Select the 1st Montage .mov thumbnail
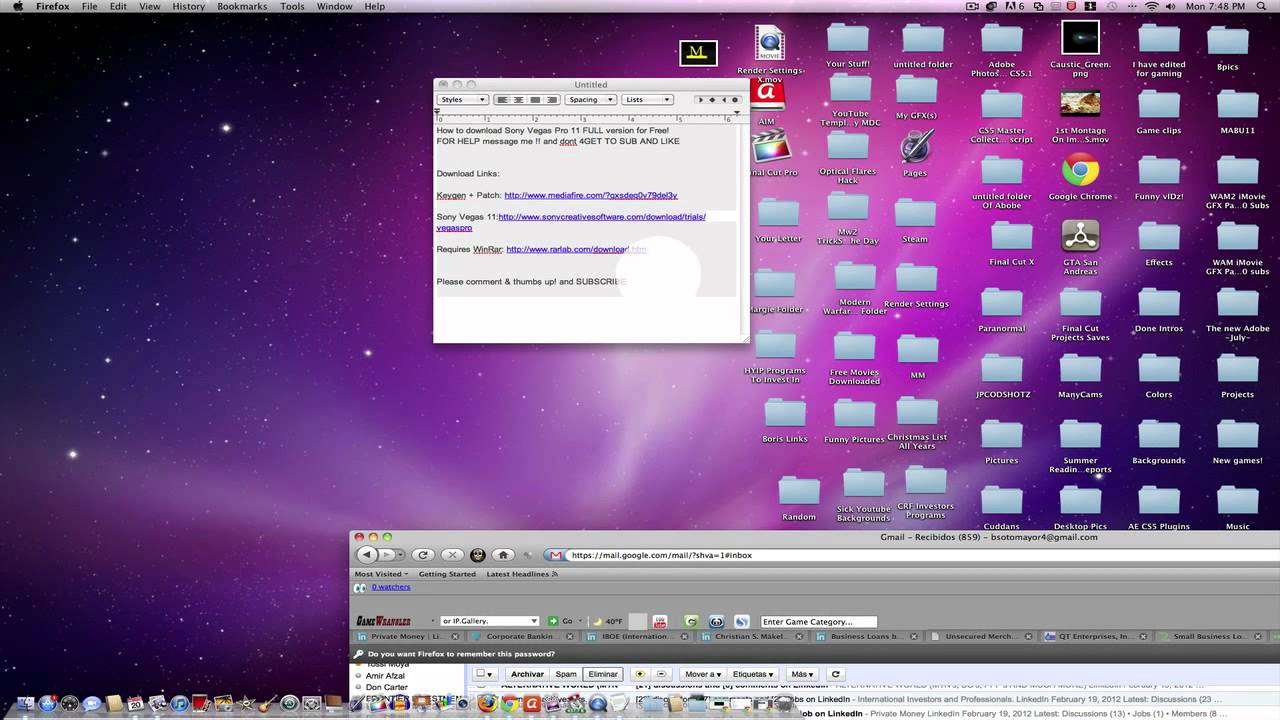Viewport: 1280px width, 720px height. (1080, 102)
